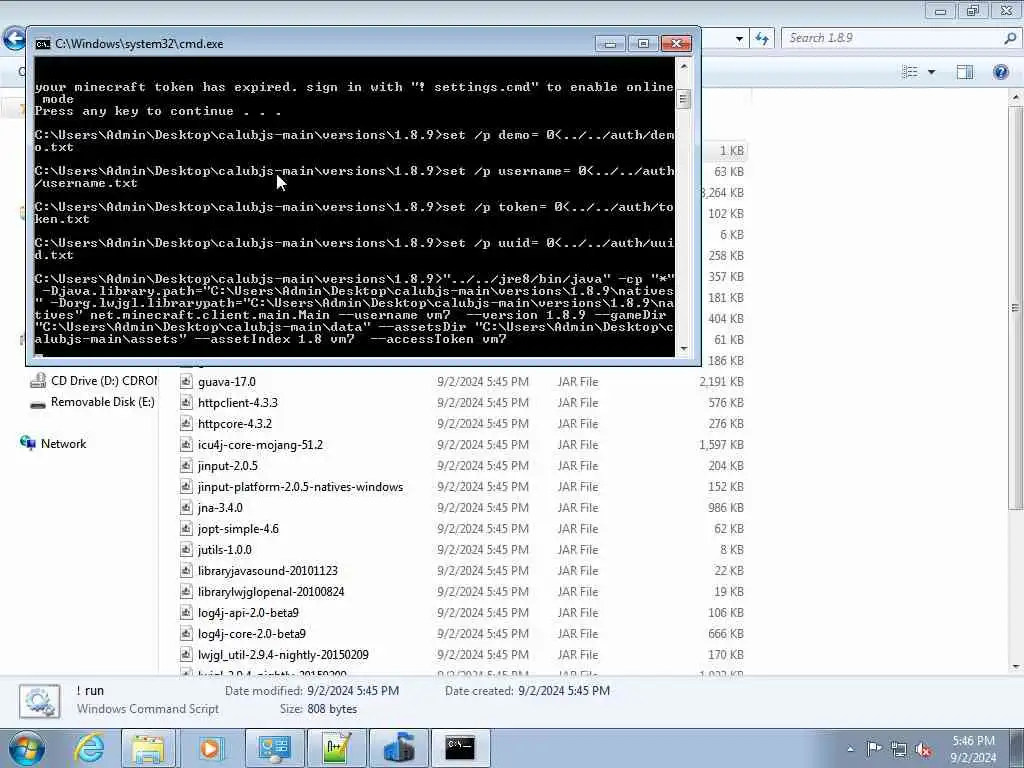
Task: Click cmd scrollbar up arrow
Action: pyautogui.click(x=684, y=66)
